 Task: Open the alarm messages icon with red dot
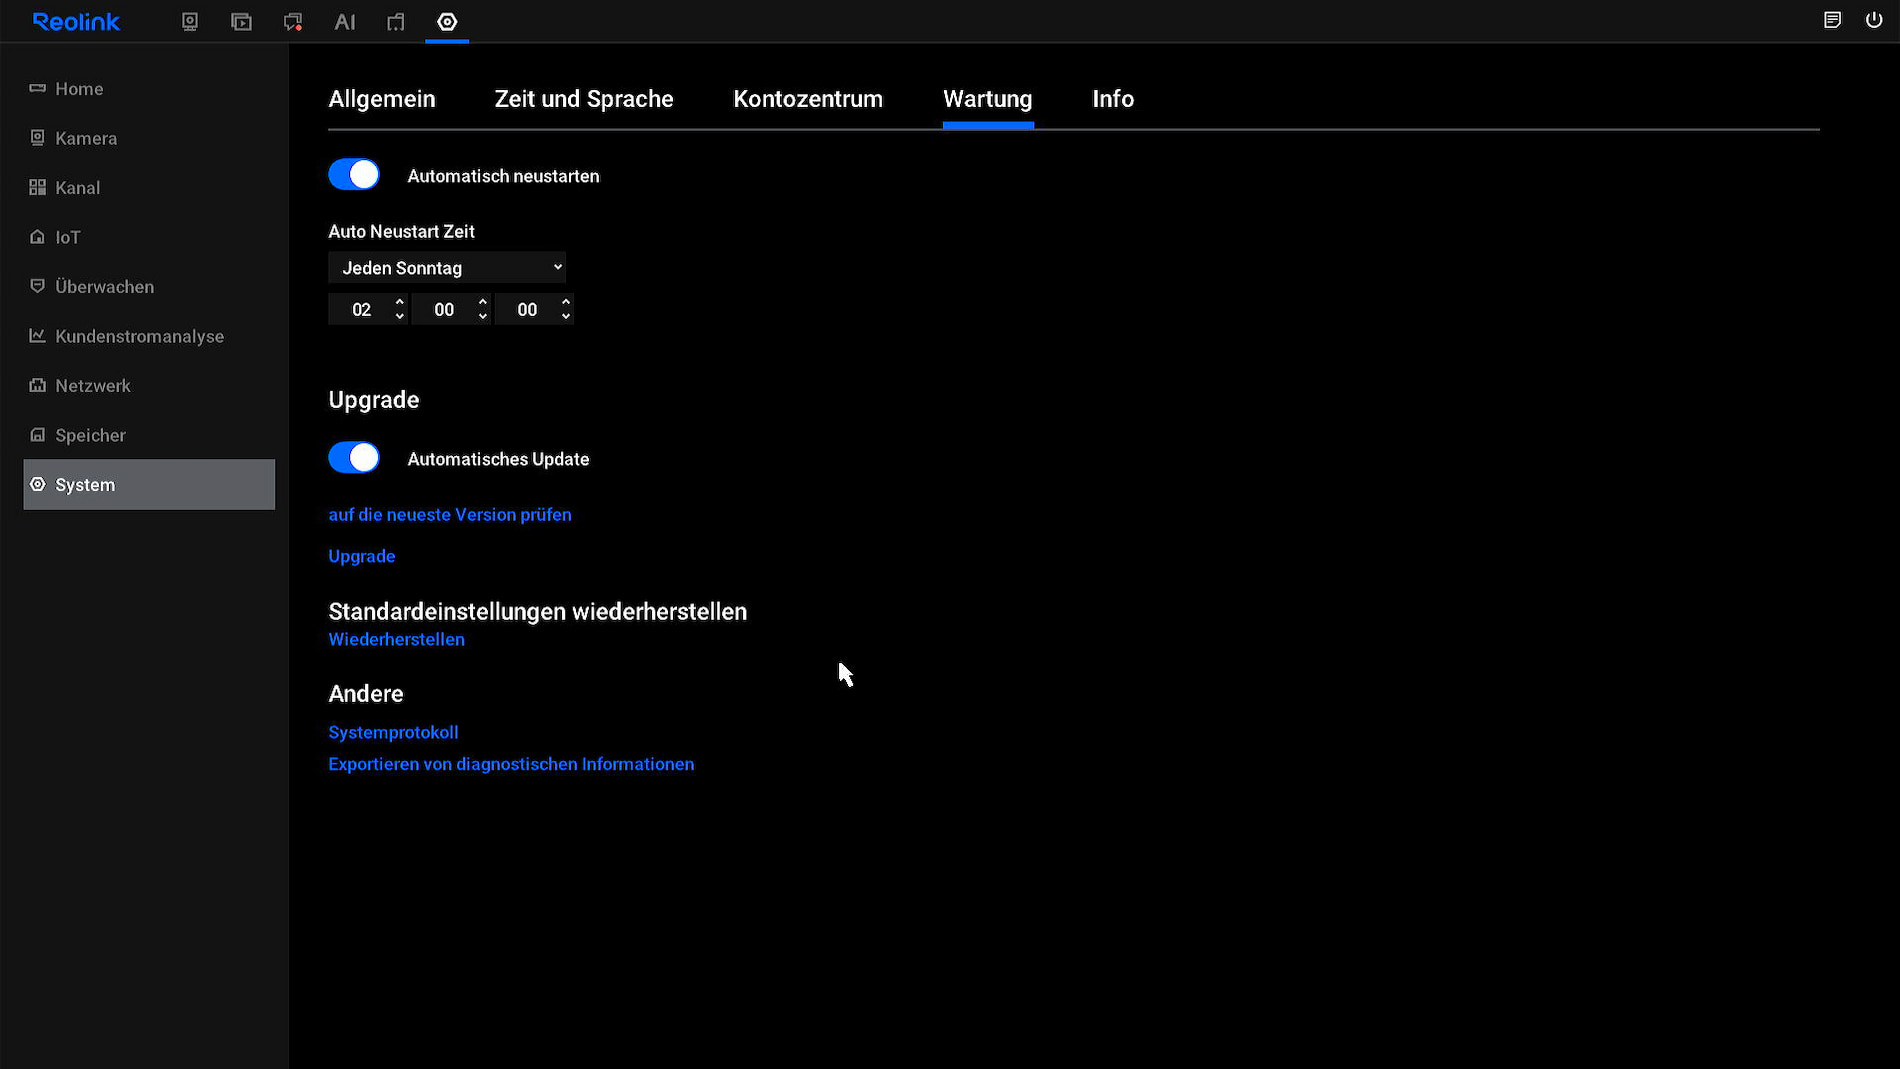tap(293, 21)
